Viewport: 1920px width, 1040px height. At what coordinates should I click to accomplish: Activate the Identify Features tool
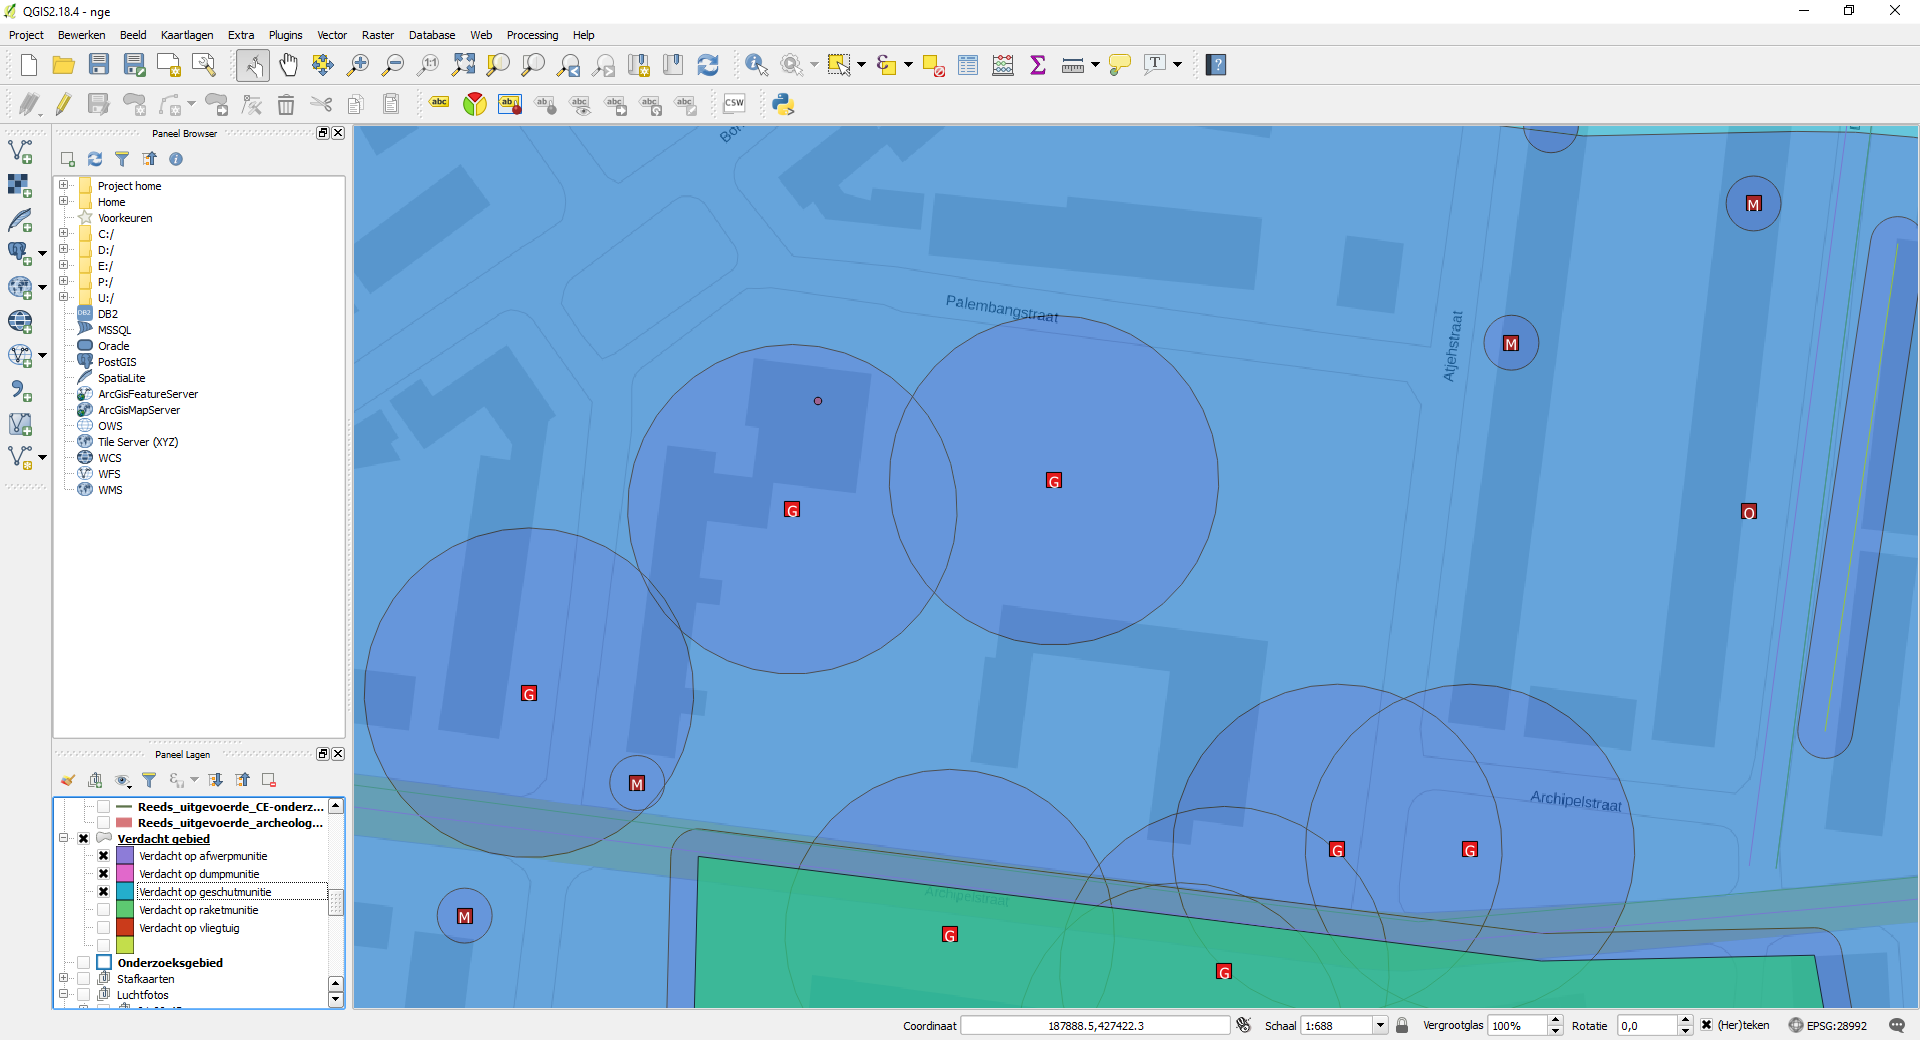point(757,65)
